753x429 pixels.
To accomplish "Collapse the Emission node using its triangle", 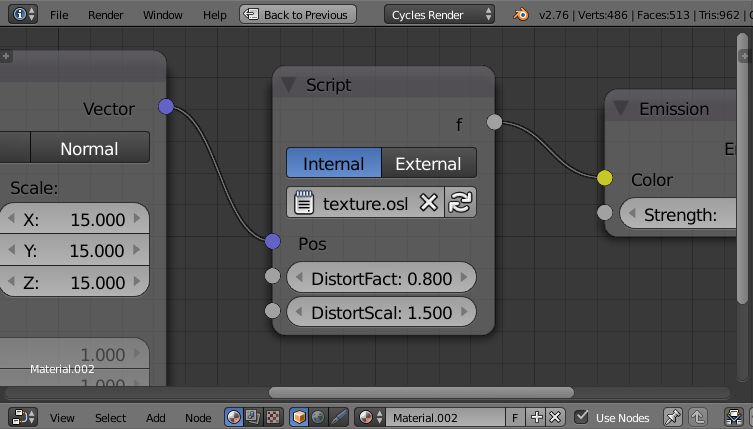I will click(621, 108).
